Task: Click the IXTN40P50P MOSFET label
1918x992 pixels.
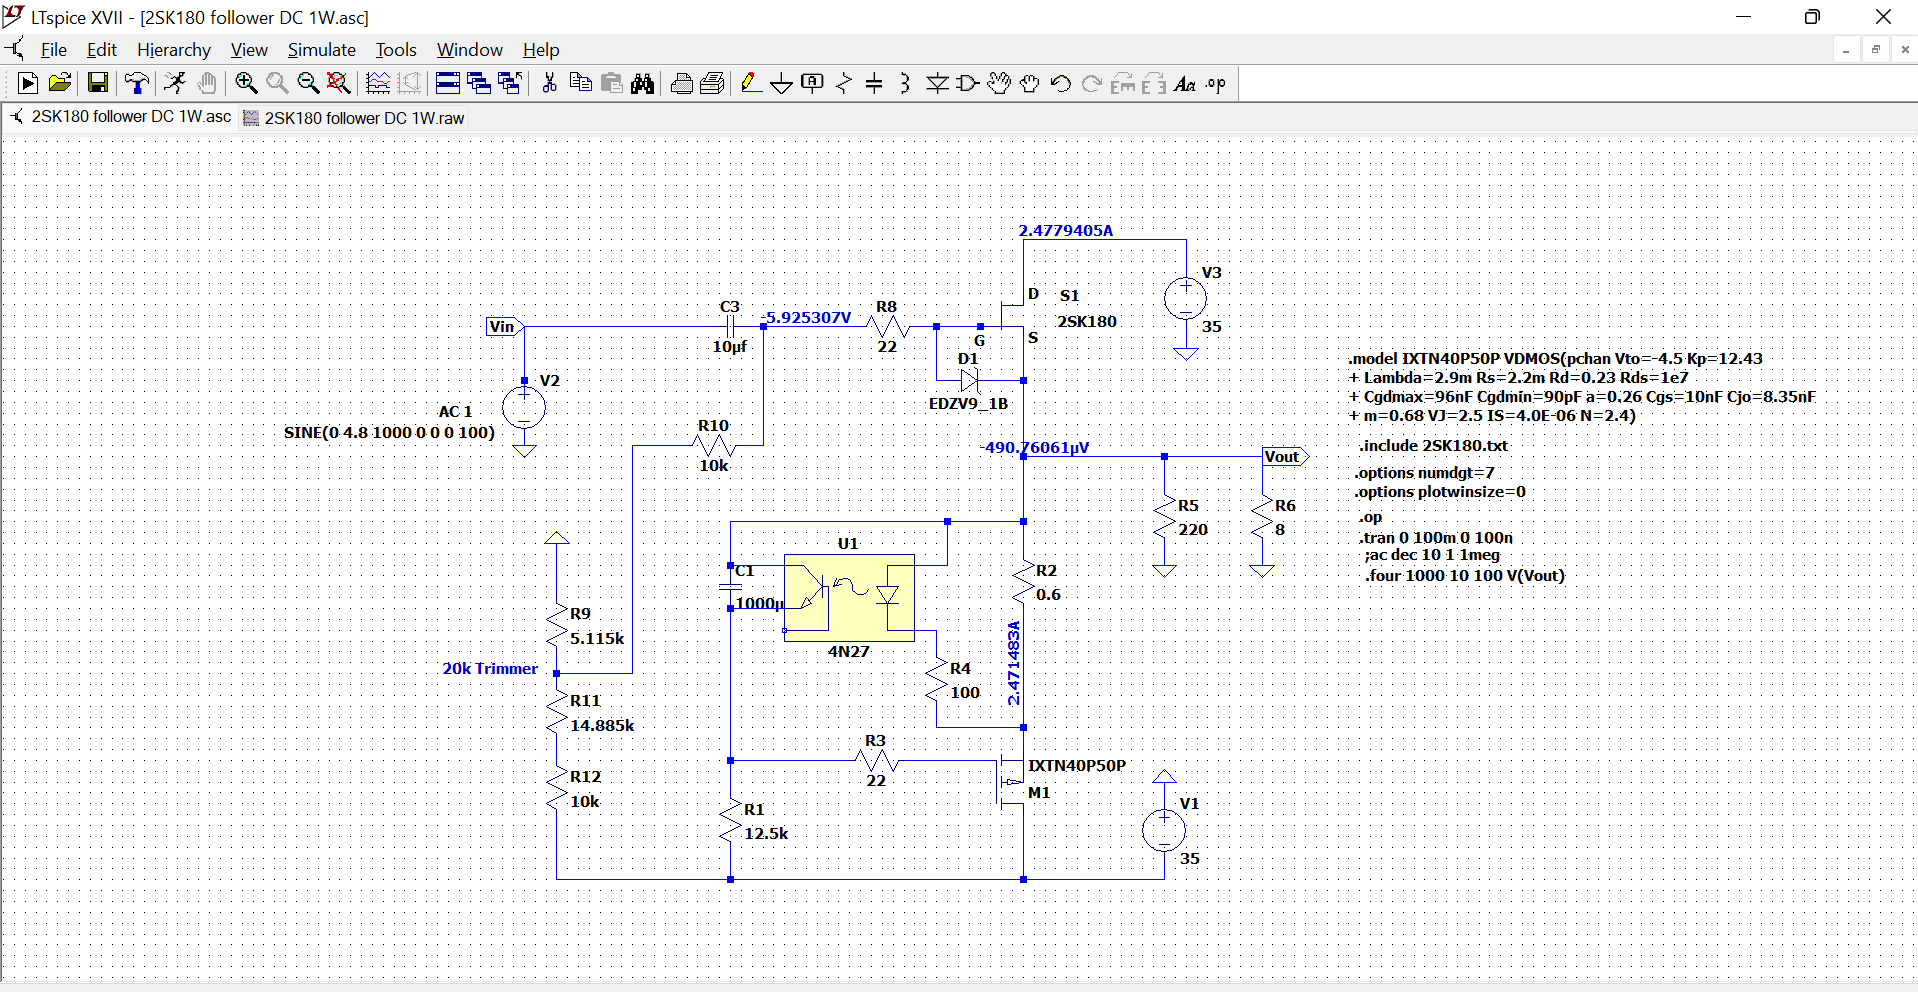Action: point(1077,766)
